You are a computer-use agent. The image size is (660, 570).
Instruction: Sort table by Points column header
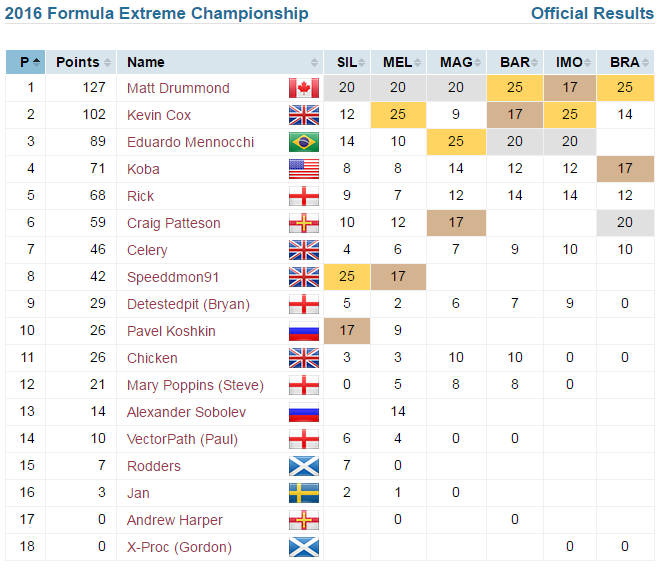tap(81, 62)
